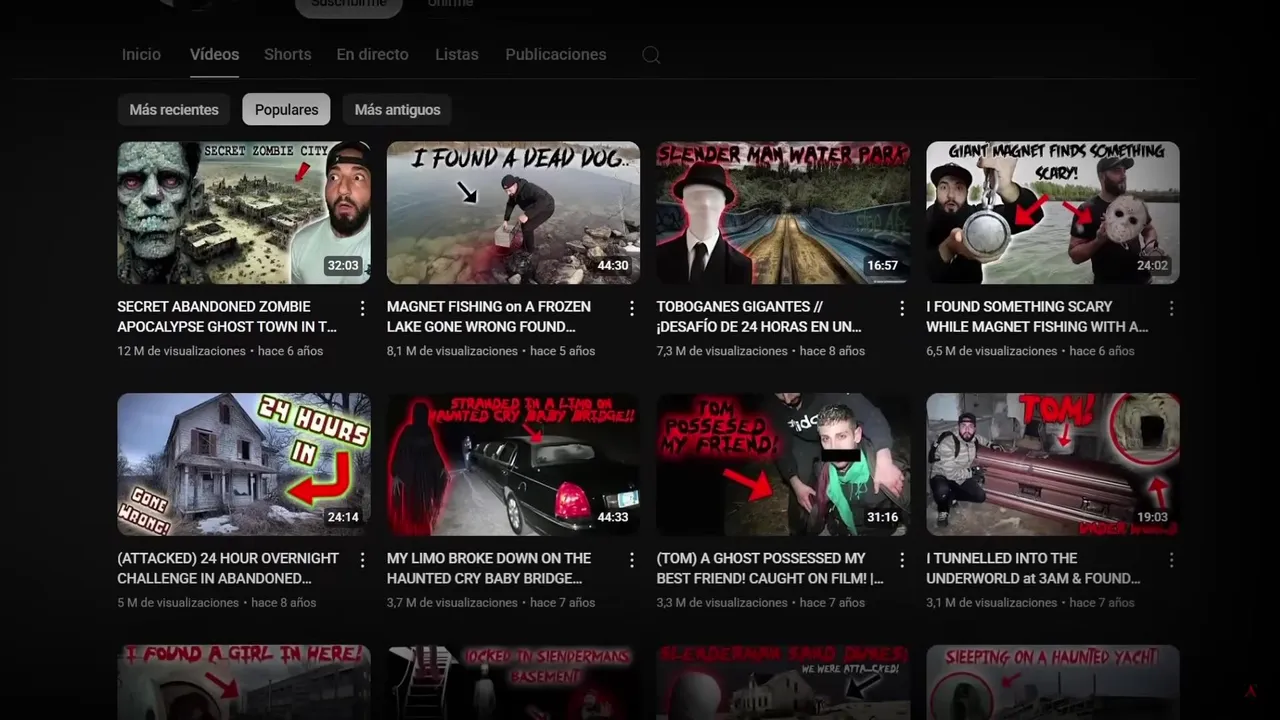
Task: Sort videos by Más antiguos
Action: click(397, 109)
